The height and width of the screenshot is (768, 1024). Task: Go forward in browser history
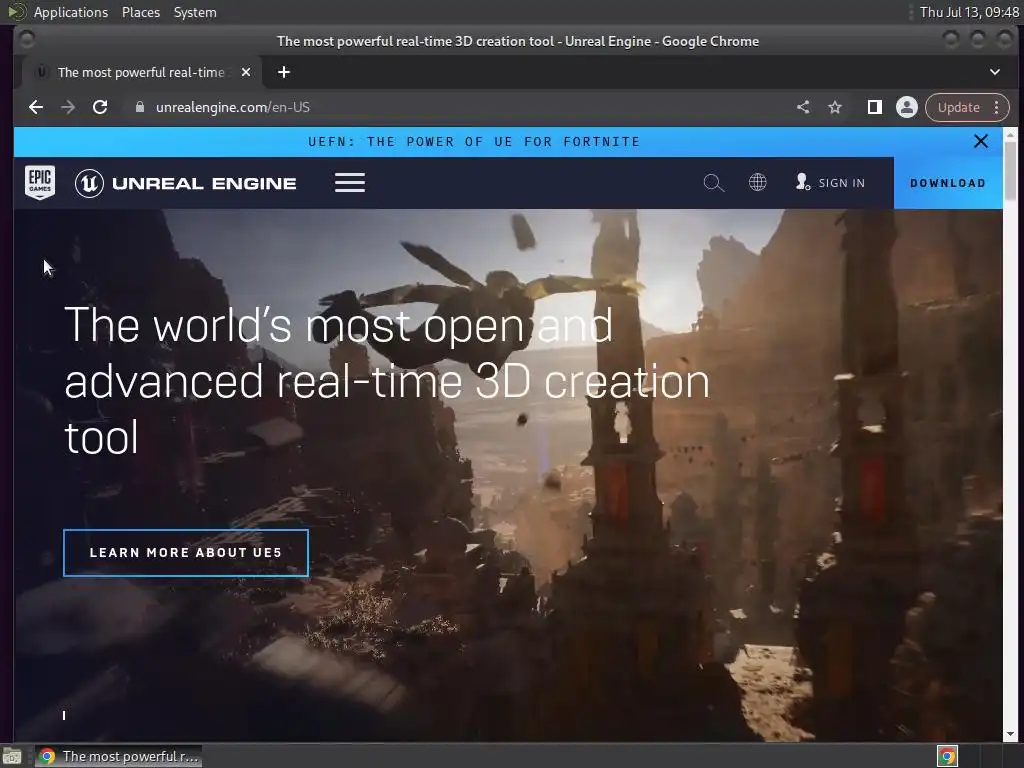pos(68,107)
